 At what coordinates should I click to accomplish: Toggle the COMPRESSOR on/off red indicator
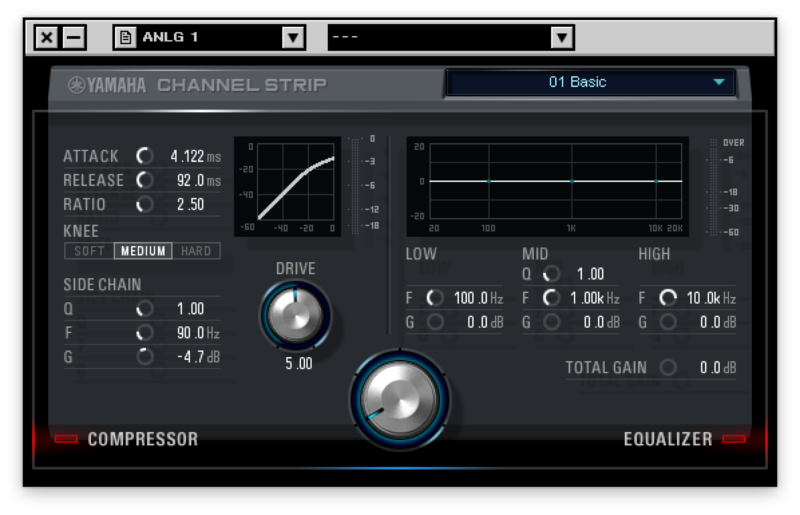(66, 439)
